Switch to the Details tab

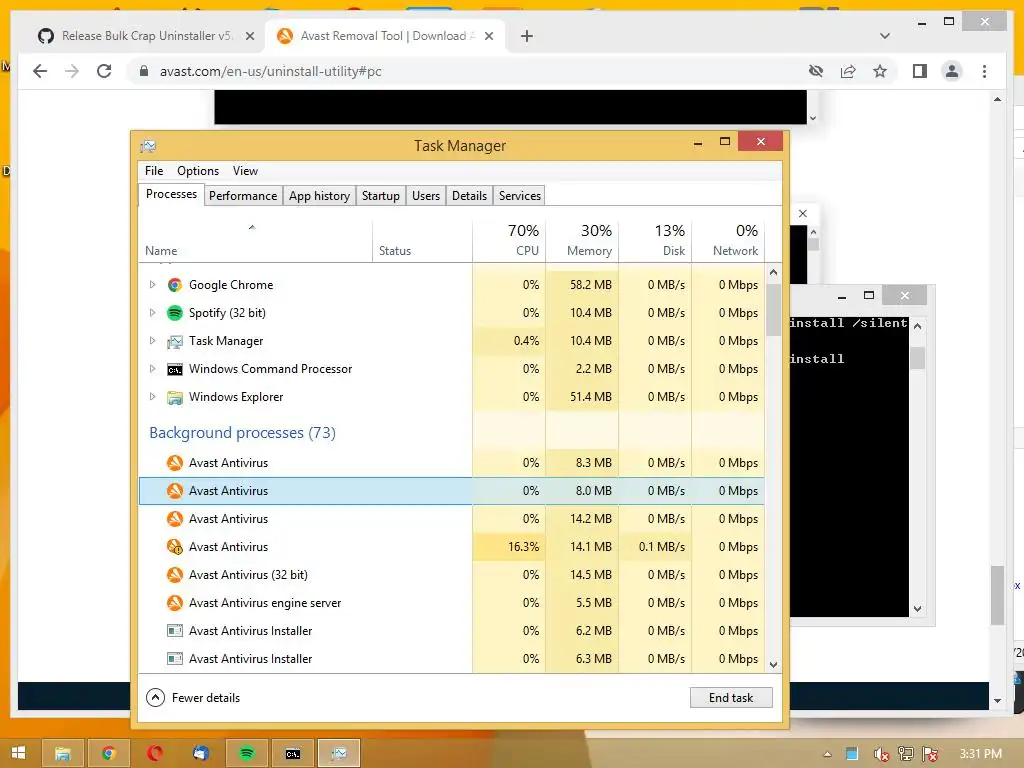tap(470, 196)
